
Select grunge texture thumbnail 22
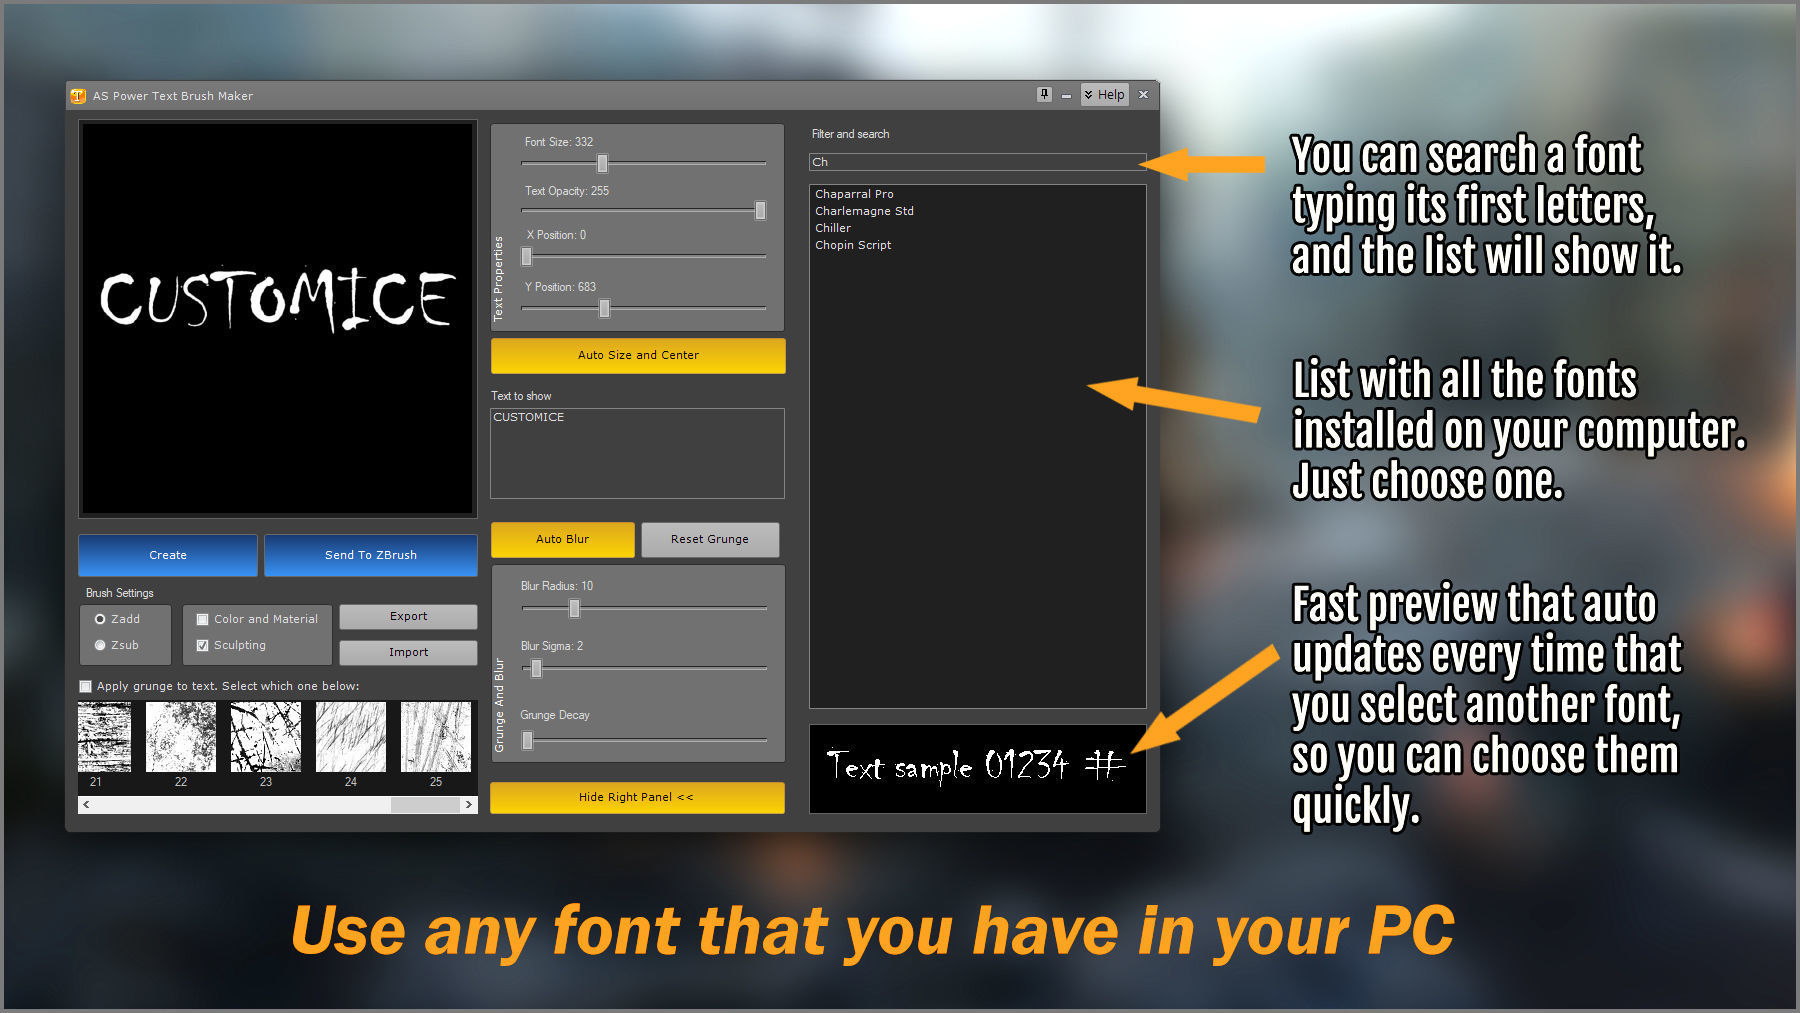181,737
